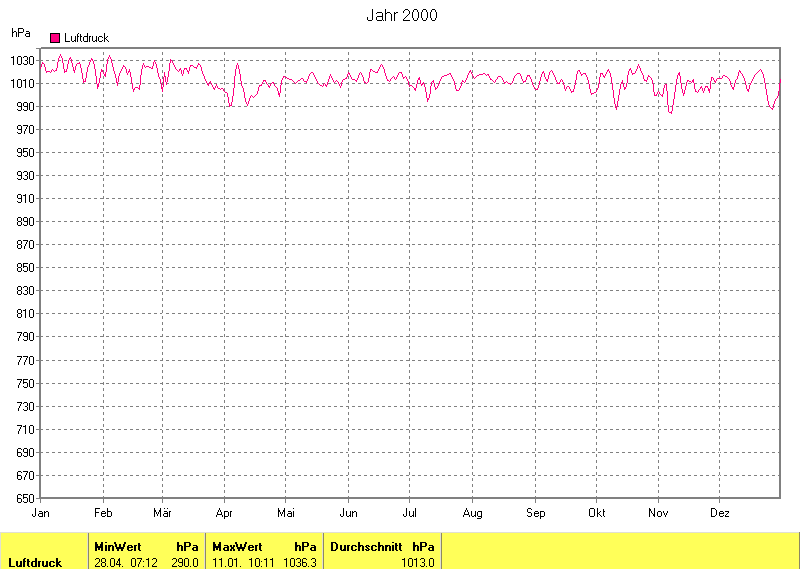The image size is (800, 569).
Task: Click the maximum value 1036.3 cell
Action: point(299,562)
